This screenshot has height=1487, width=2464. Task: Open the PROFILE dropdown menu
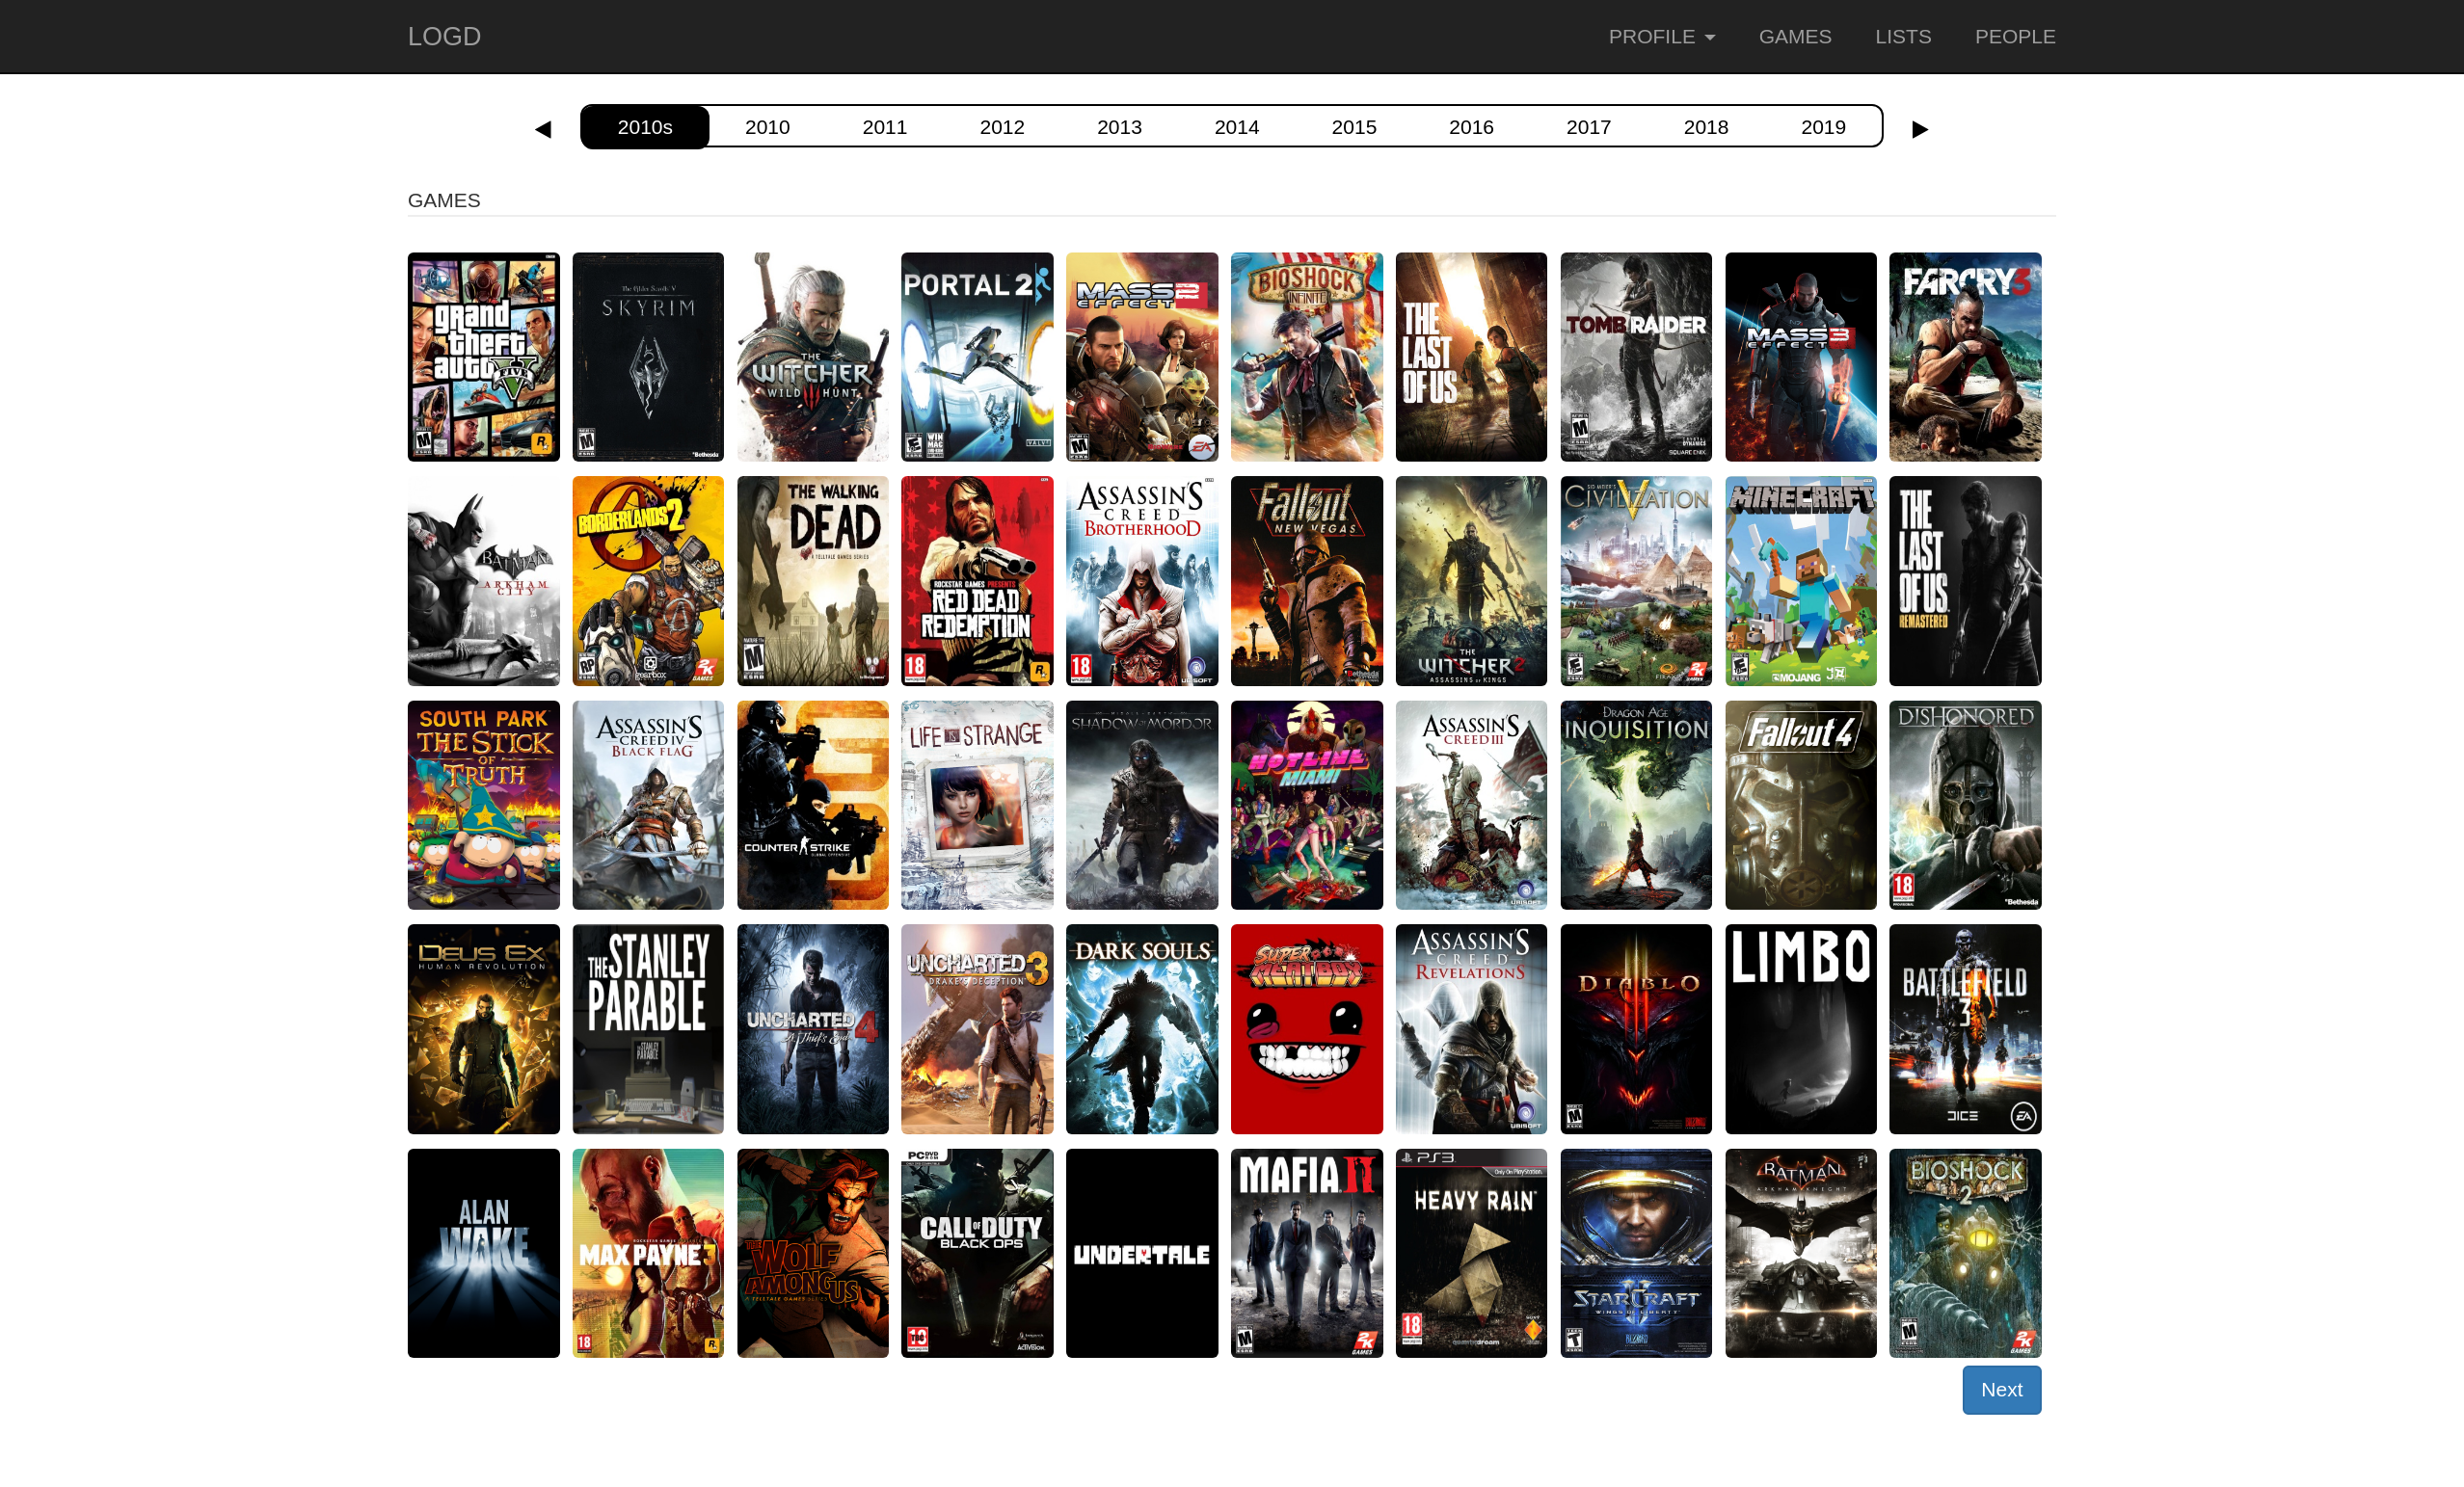click(x=1661, y=37)
